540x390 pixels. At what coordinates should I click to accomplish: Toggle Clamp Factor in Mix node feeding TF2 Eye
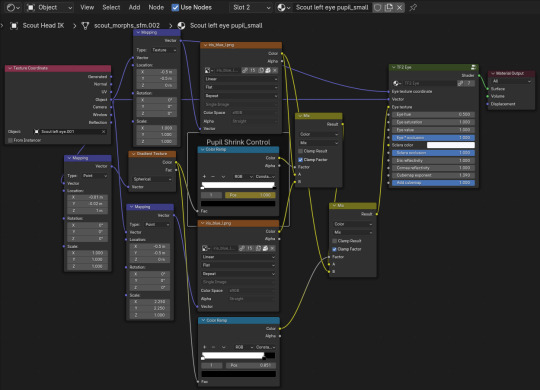(x=334, y=249)
